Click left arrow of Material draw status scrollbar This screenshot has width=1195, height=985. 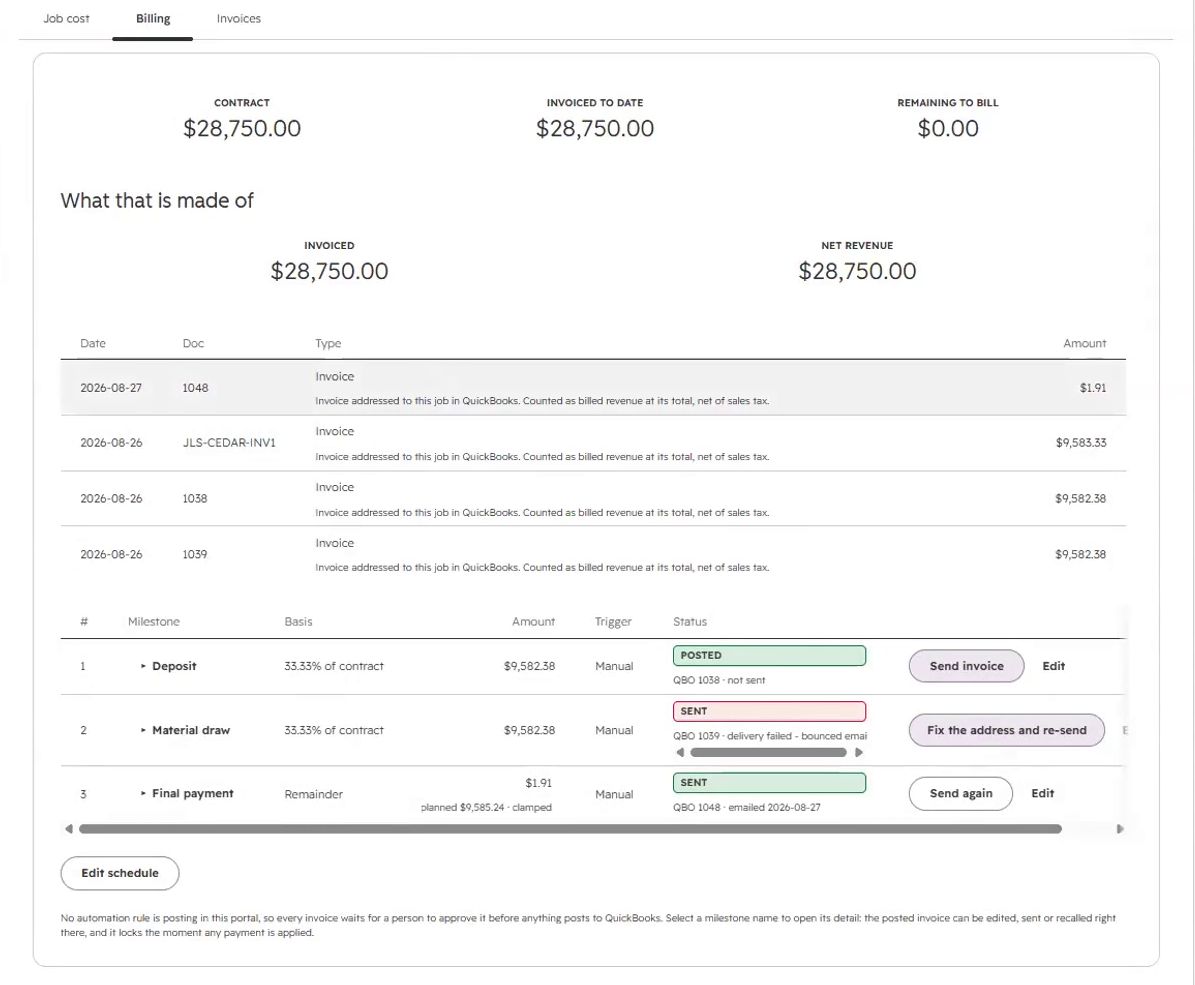click(x=680, y=752)
